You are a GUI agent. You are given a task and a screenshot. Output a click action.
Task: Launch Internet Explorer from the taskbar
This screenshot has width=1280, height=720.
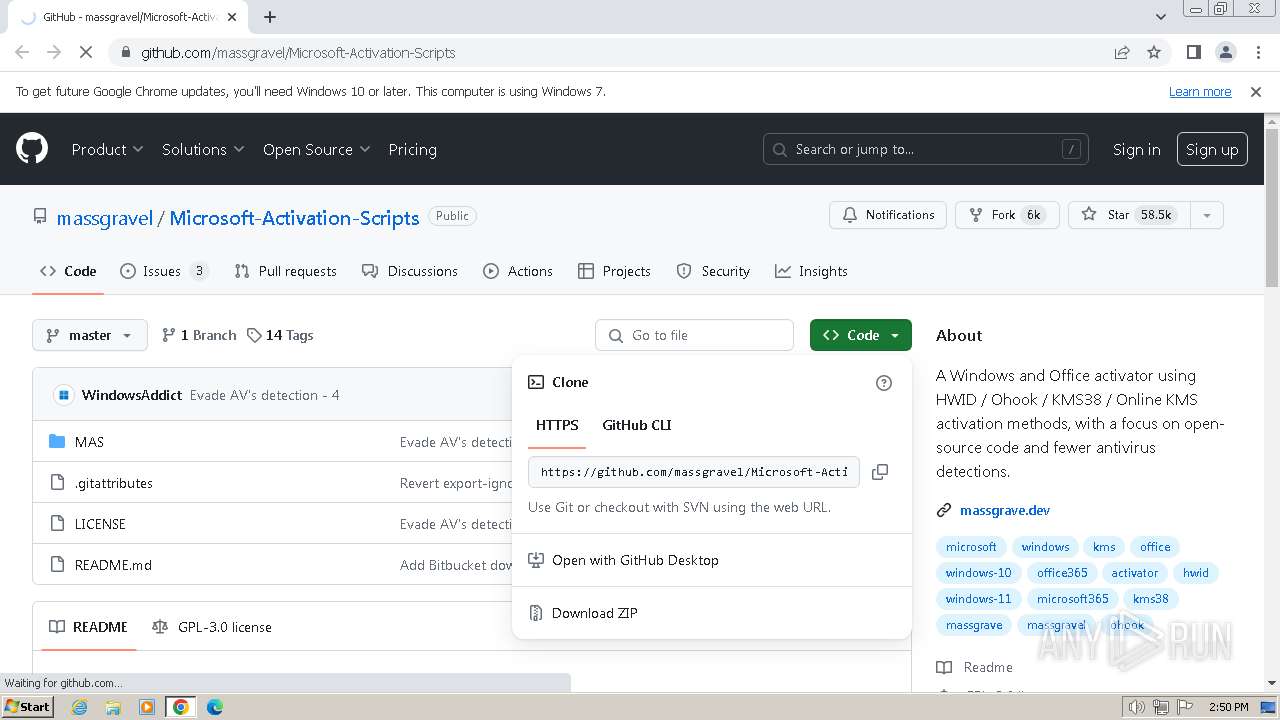point(79,707)
